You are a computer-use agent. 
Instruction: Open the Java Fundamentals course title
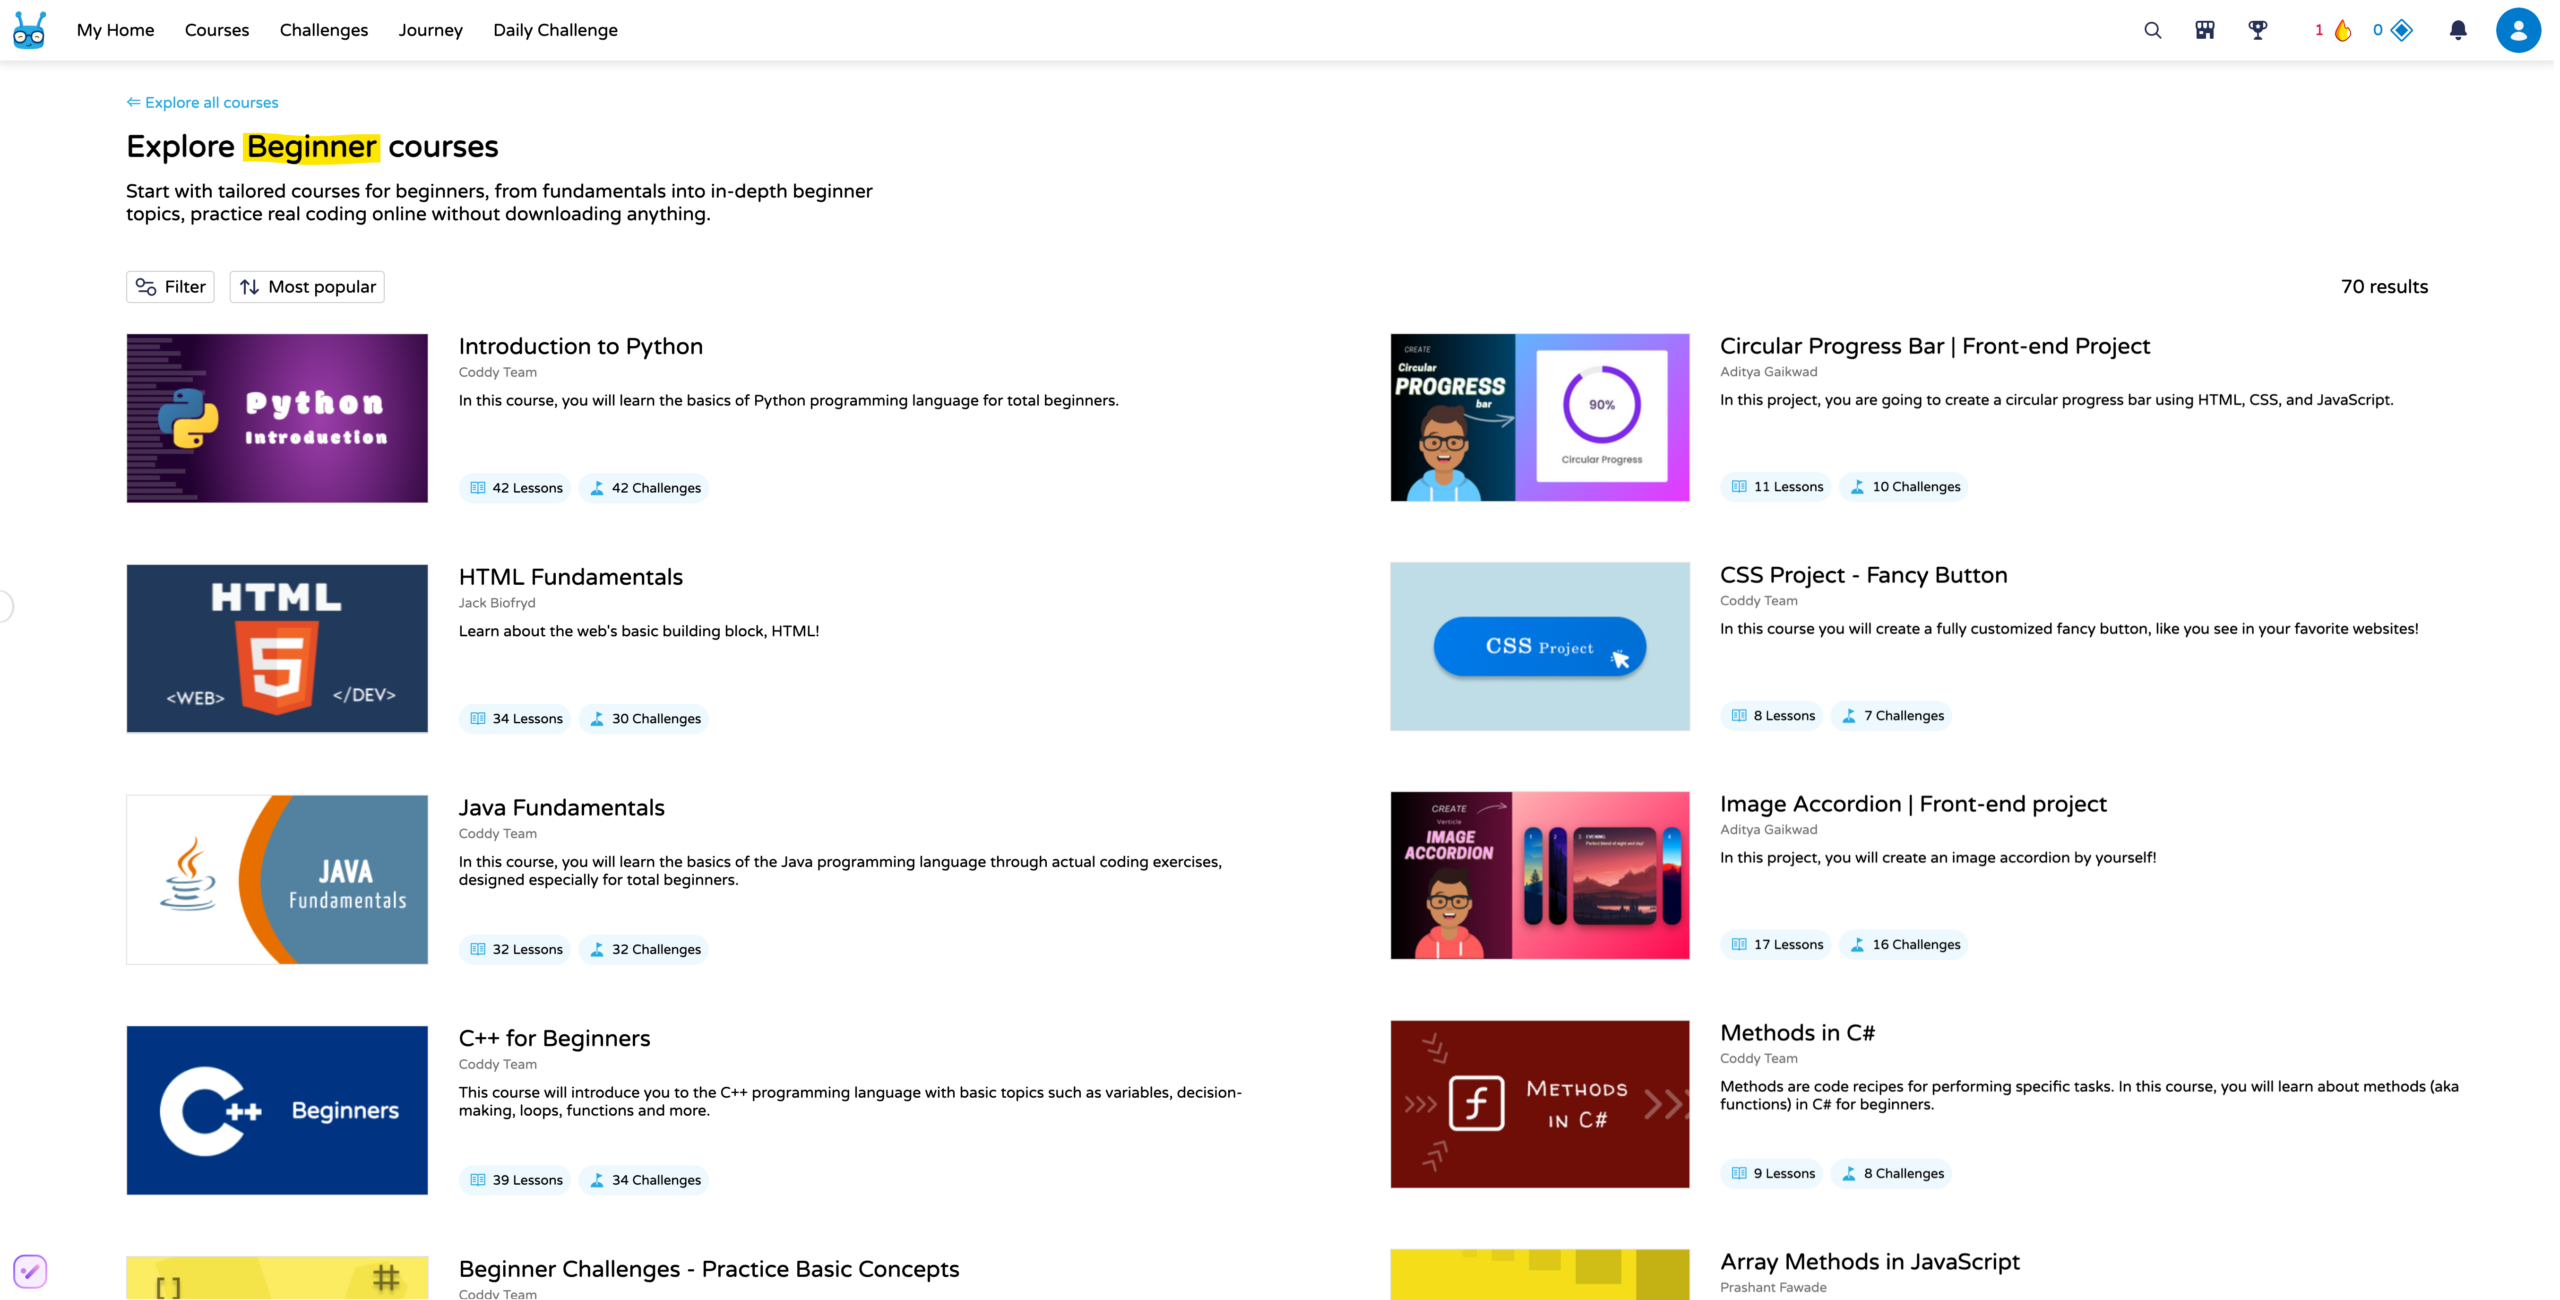pyautogui.click(x=561, y=807)
